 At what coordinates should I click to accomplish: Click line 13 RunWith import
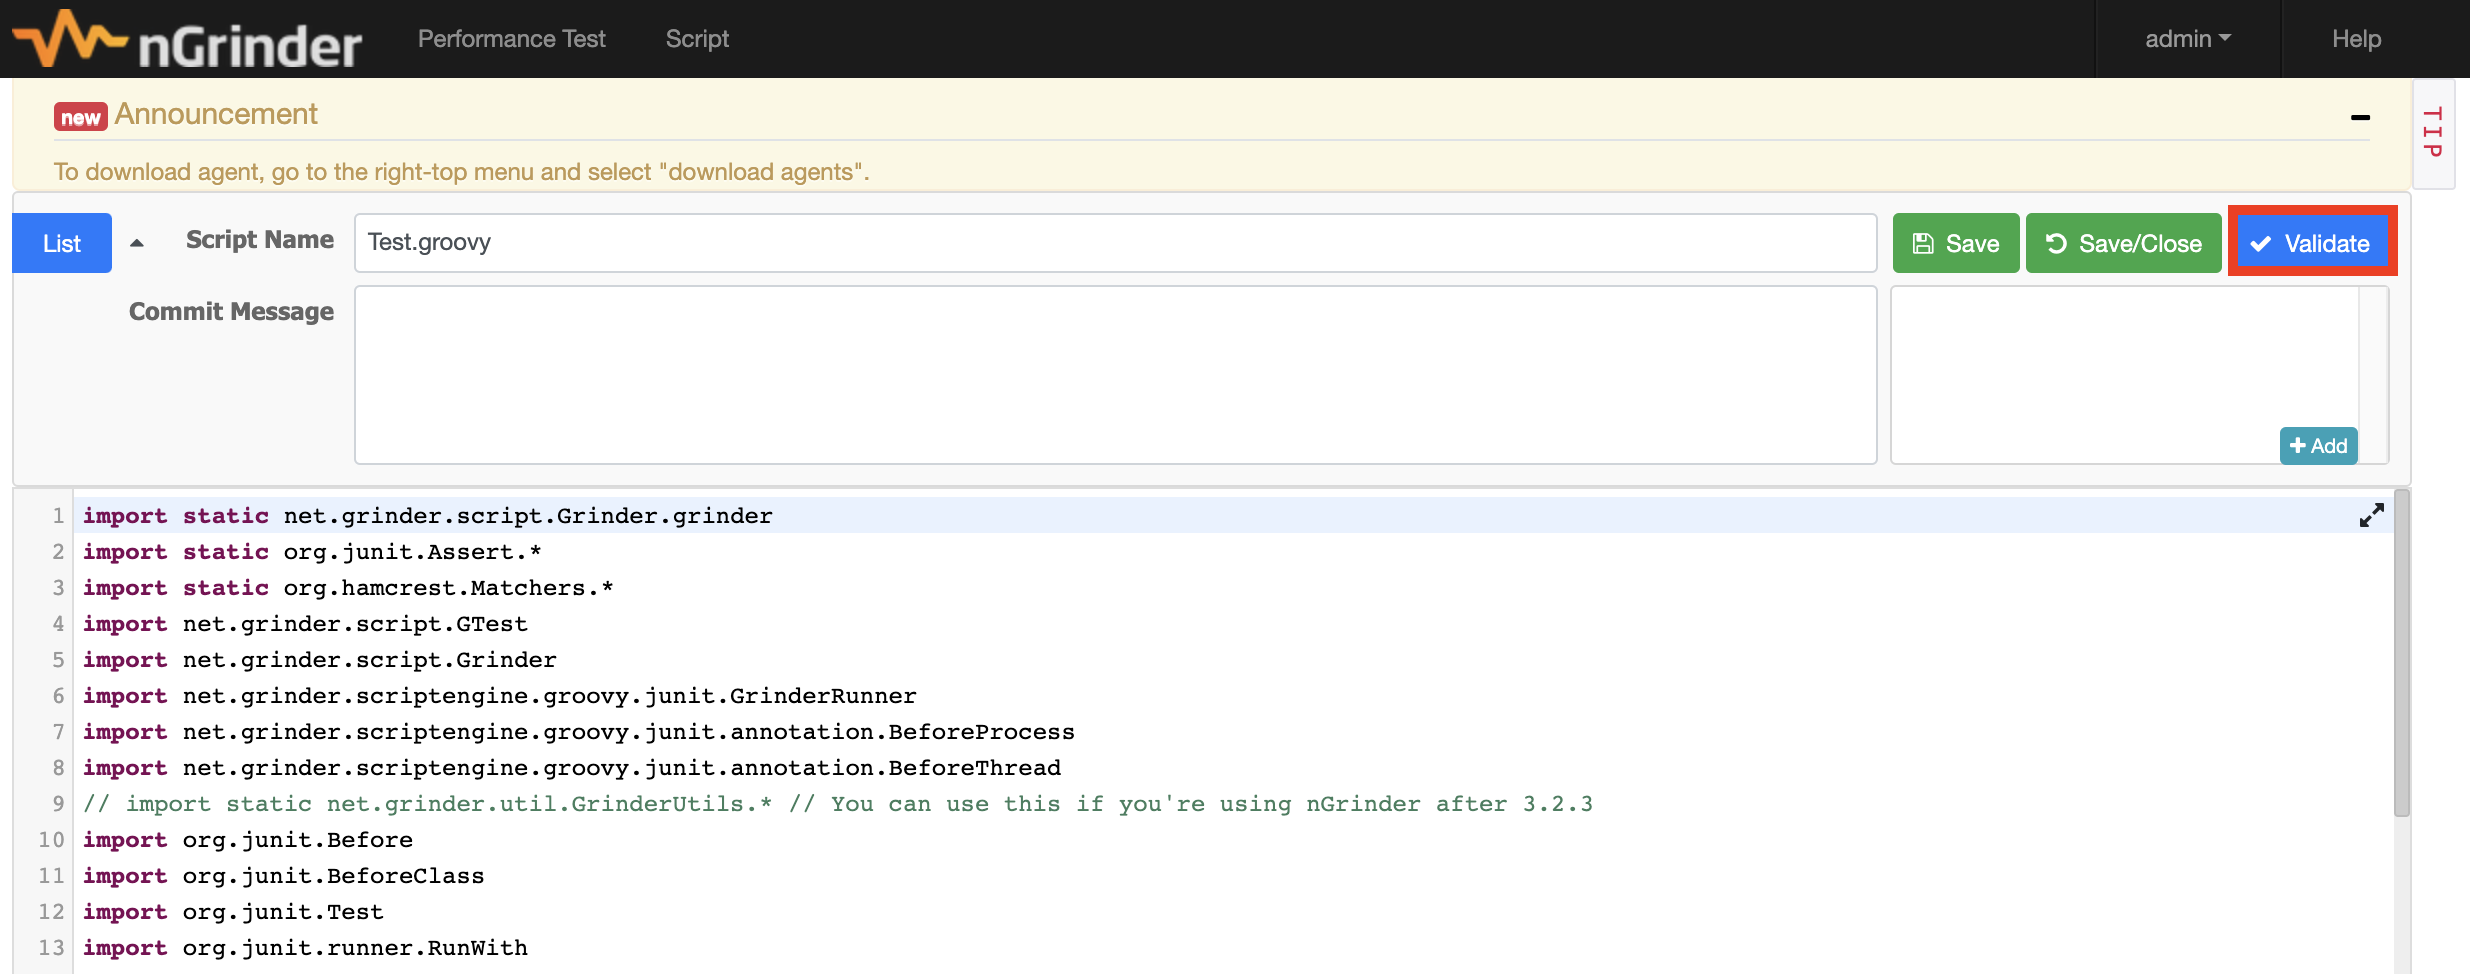[305, 948]
